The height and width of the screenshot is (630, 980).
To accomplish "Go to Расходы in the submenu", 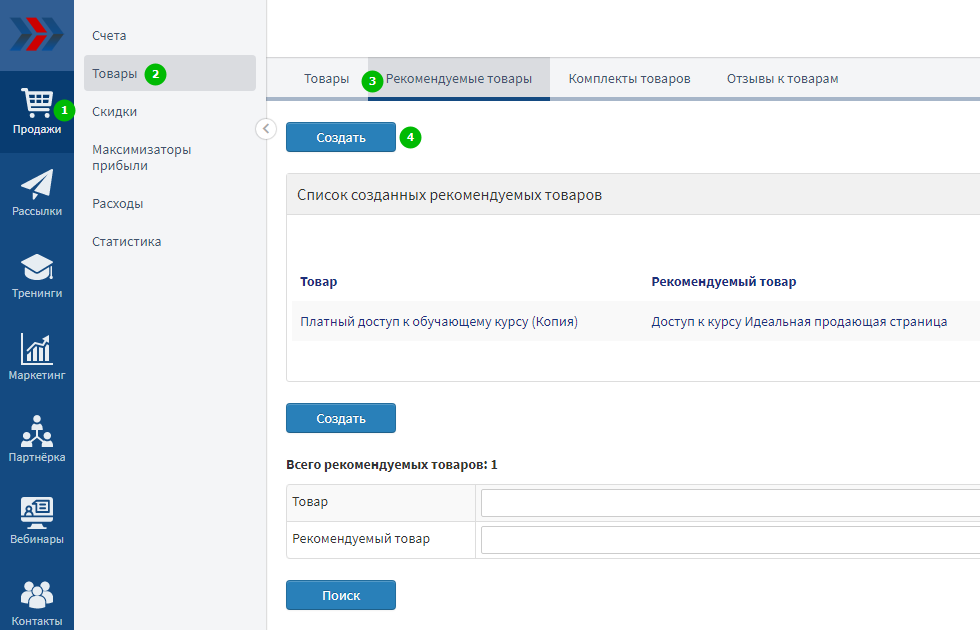I will click(x=117, y=204).
